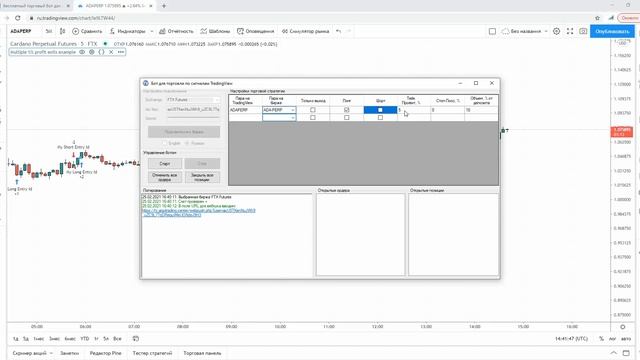
Task: Open the price scale settings gear, bottom right
Action: coord(622,327)
